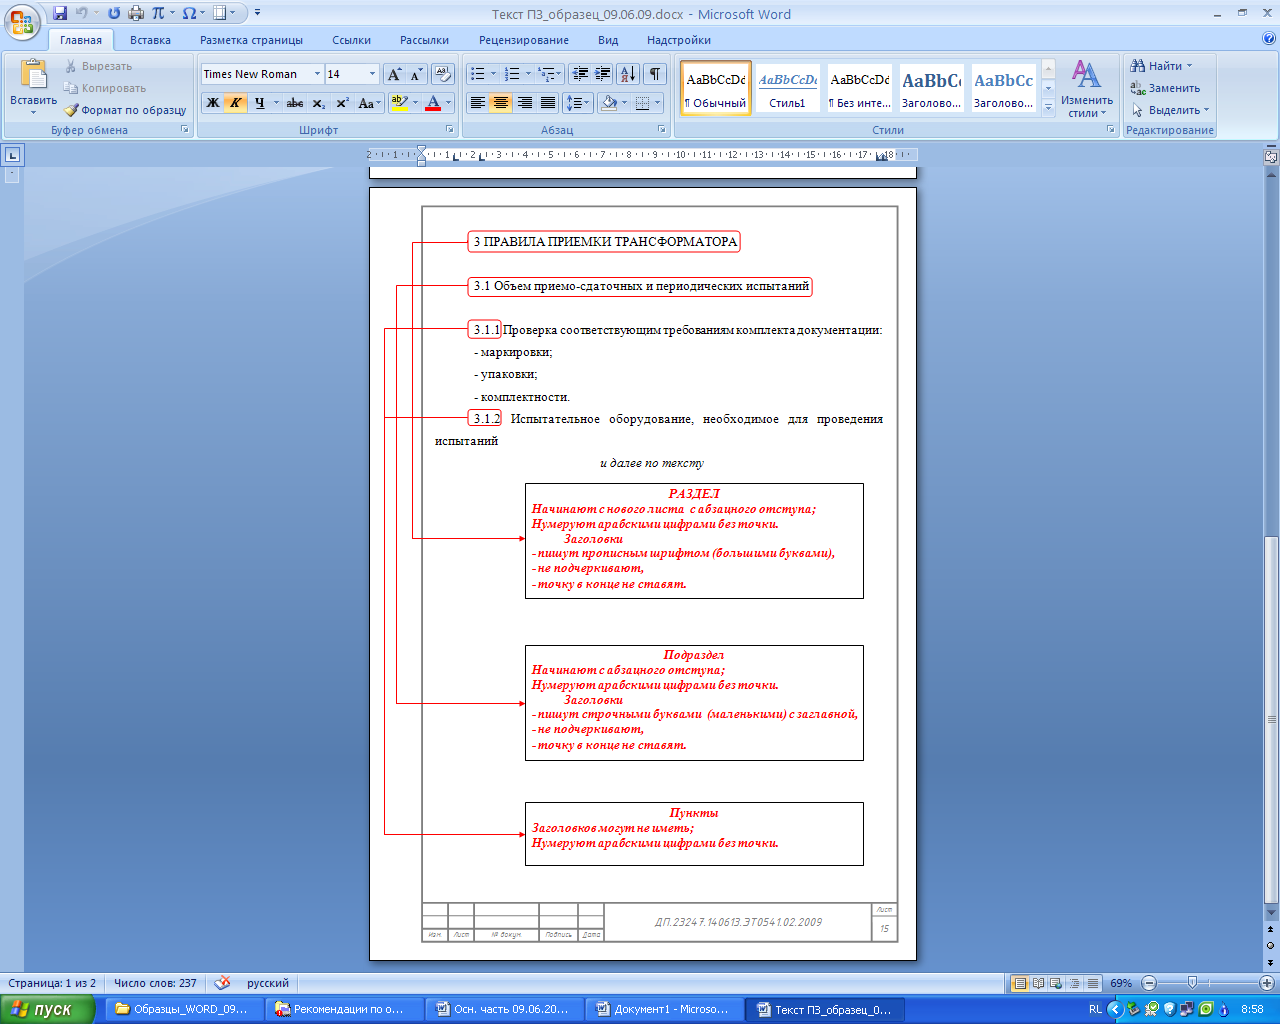
Task: Open Font dialog launcher in Шрифт group
Action: tap(451, 130)
